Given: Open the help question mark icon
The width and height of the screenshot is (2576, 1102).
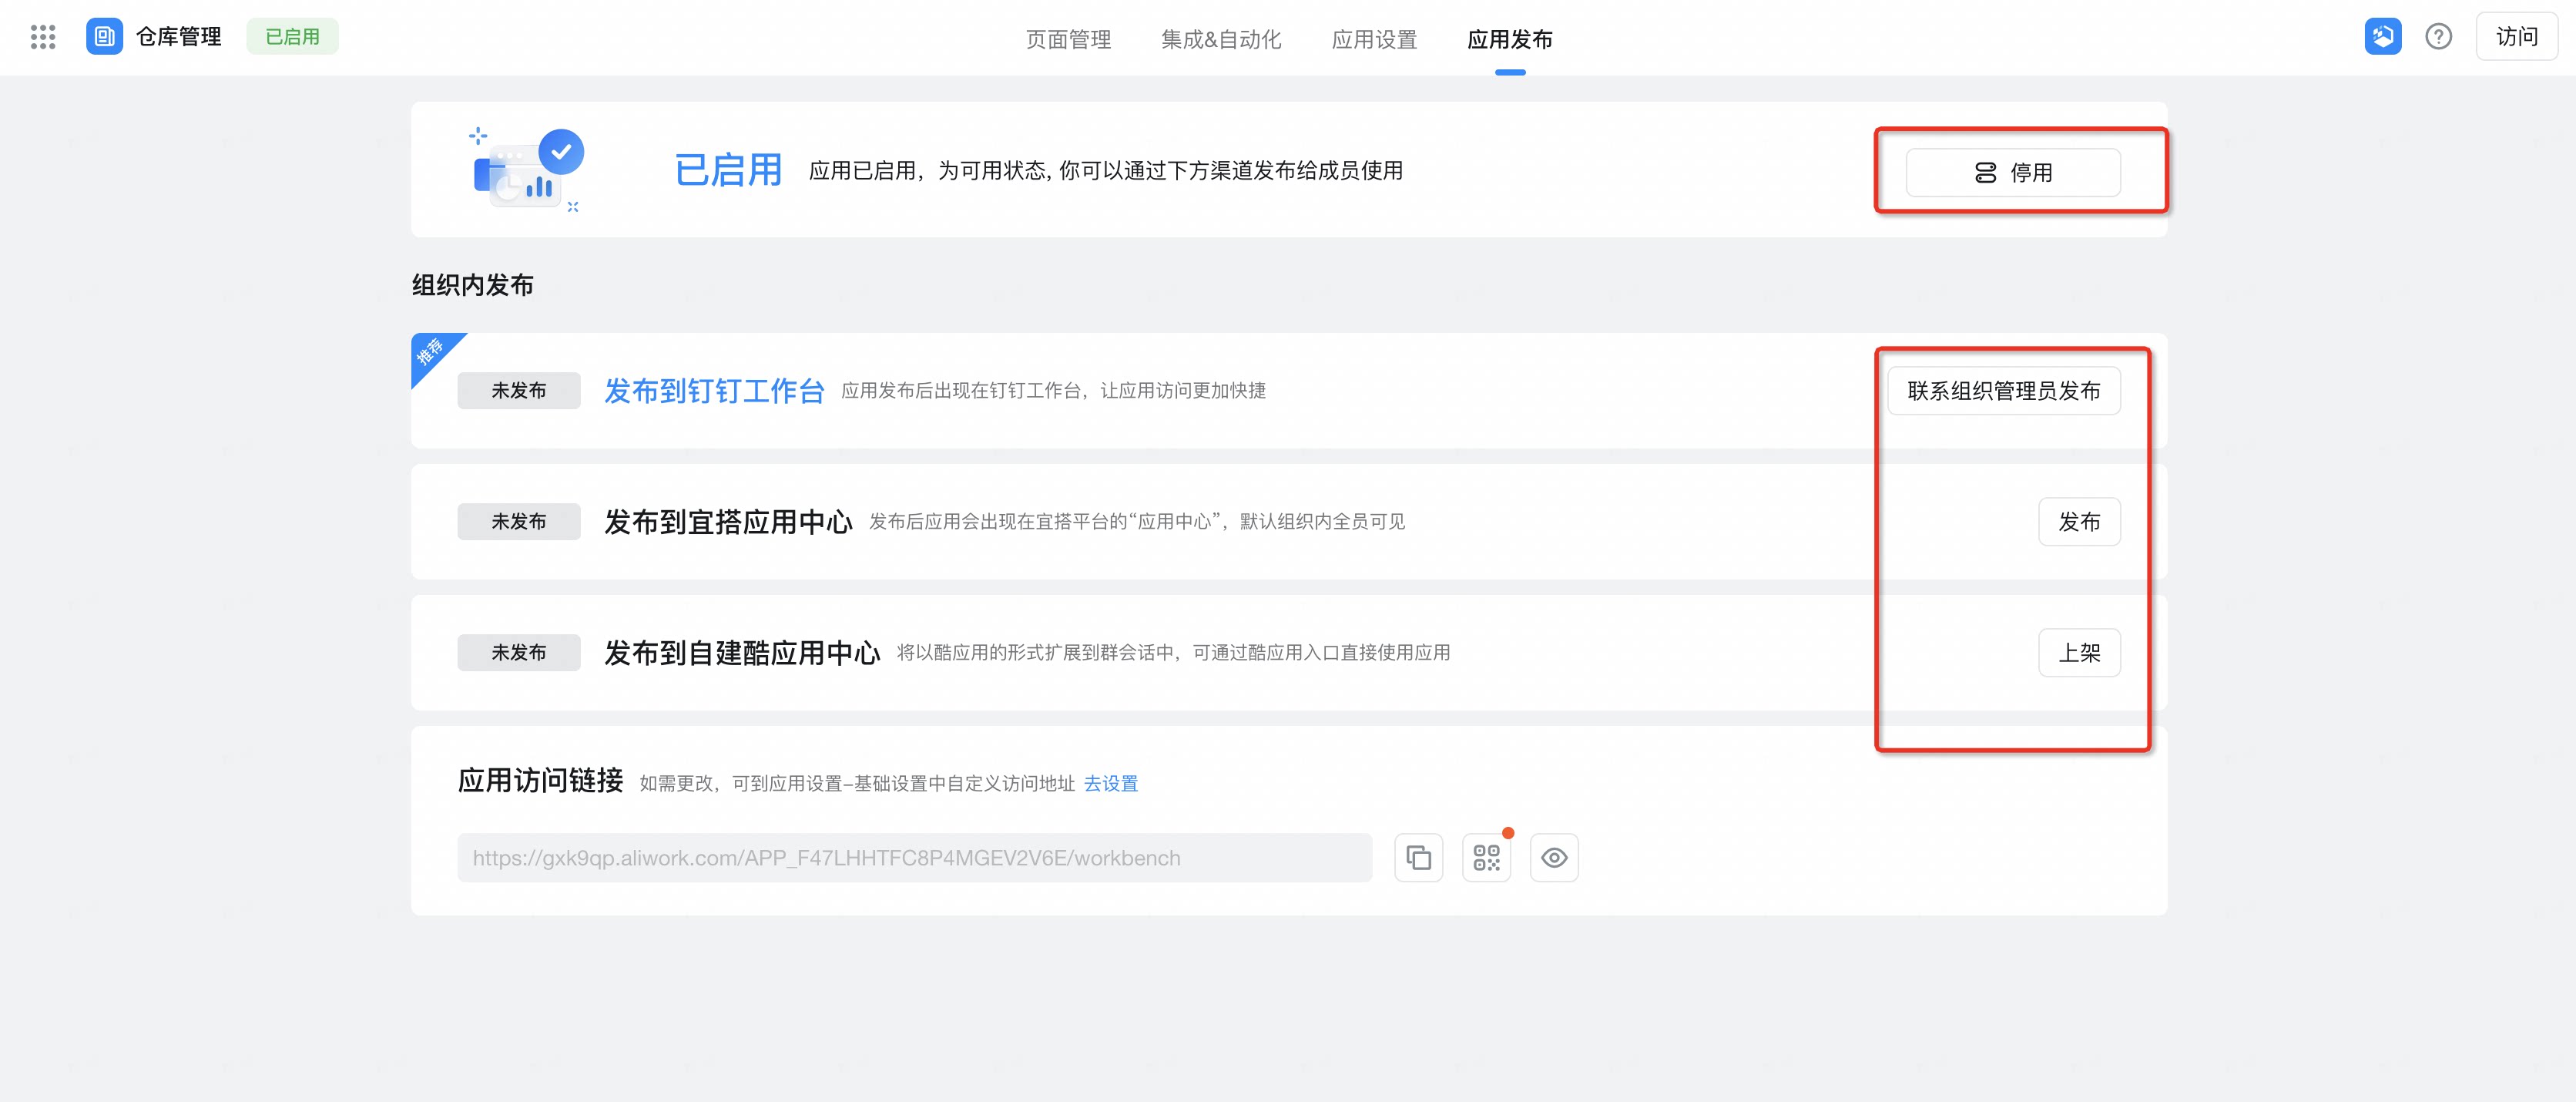Looking at the screenshot, I should tap(2438, 37).
